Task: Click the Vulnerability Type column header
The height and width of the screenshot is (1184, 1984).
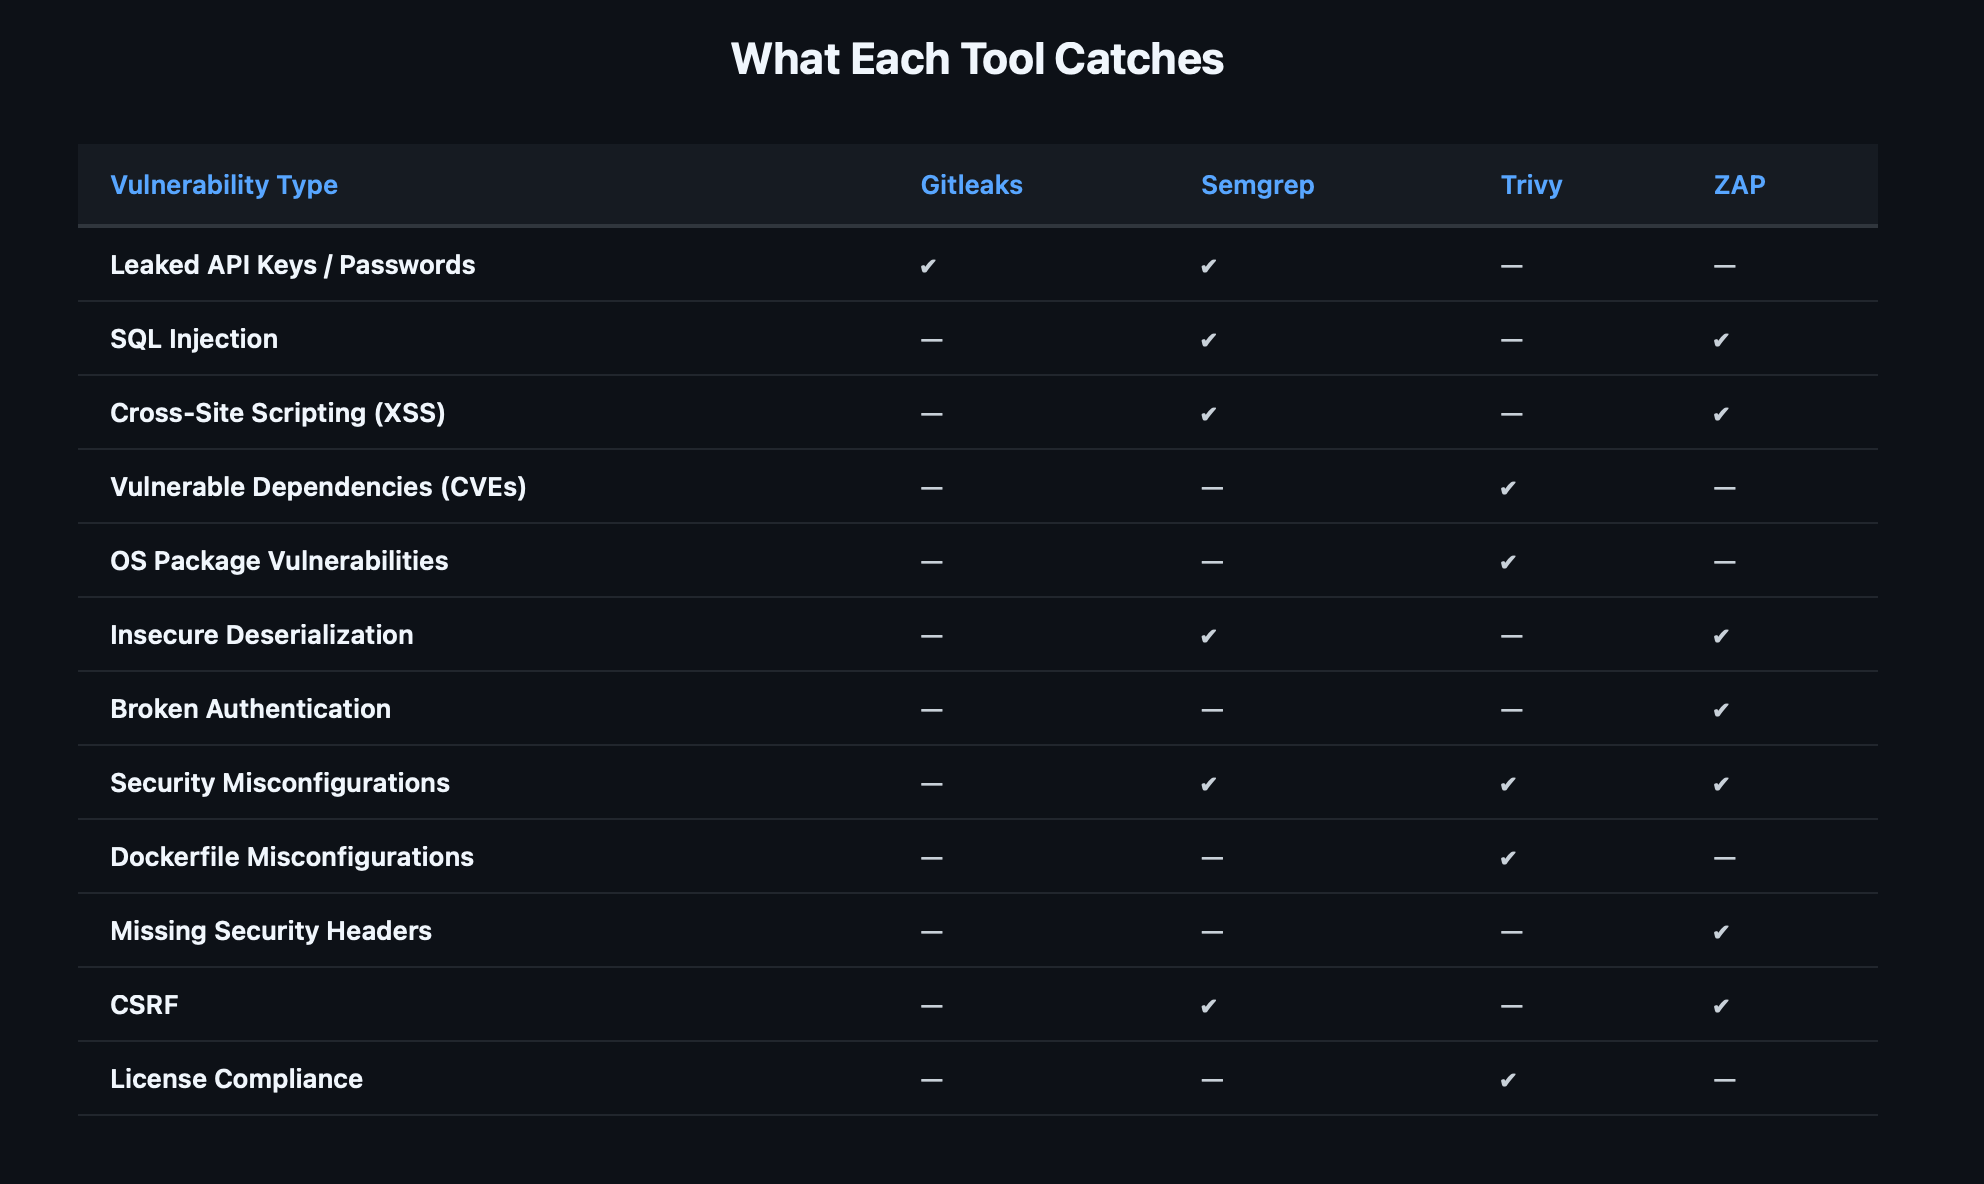Action: [x=224, y=185]
